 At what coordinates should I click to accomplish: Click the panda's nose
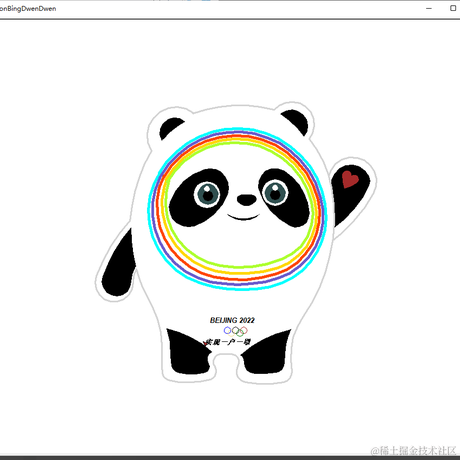point(247,200)
